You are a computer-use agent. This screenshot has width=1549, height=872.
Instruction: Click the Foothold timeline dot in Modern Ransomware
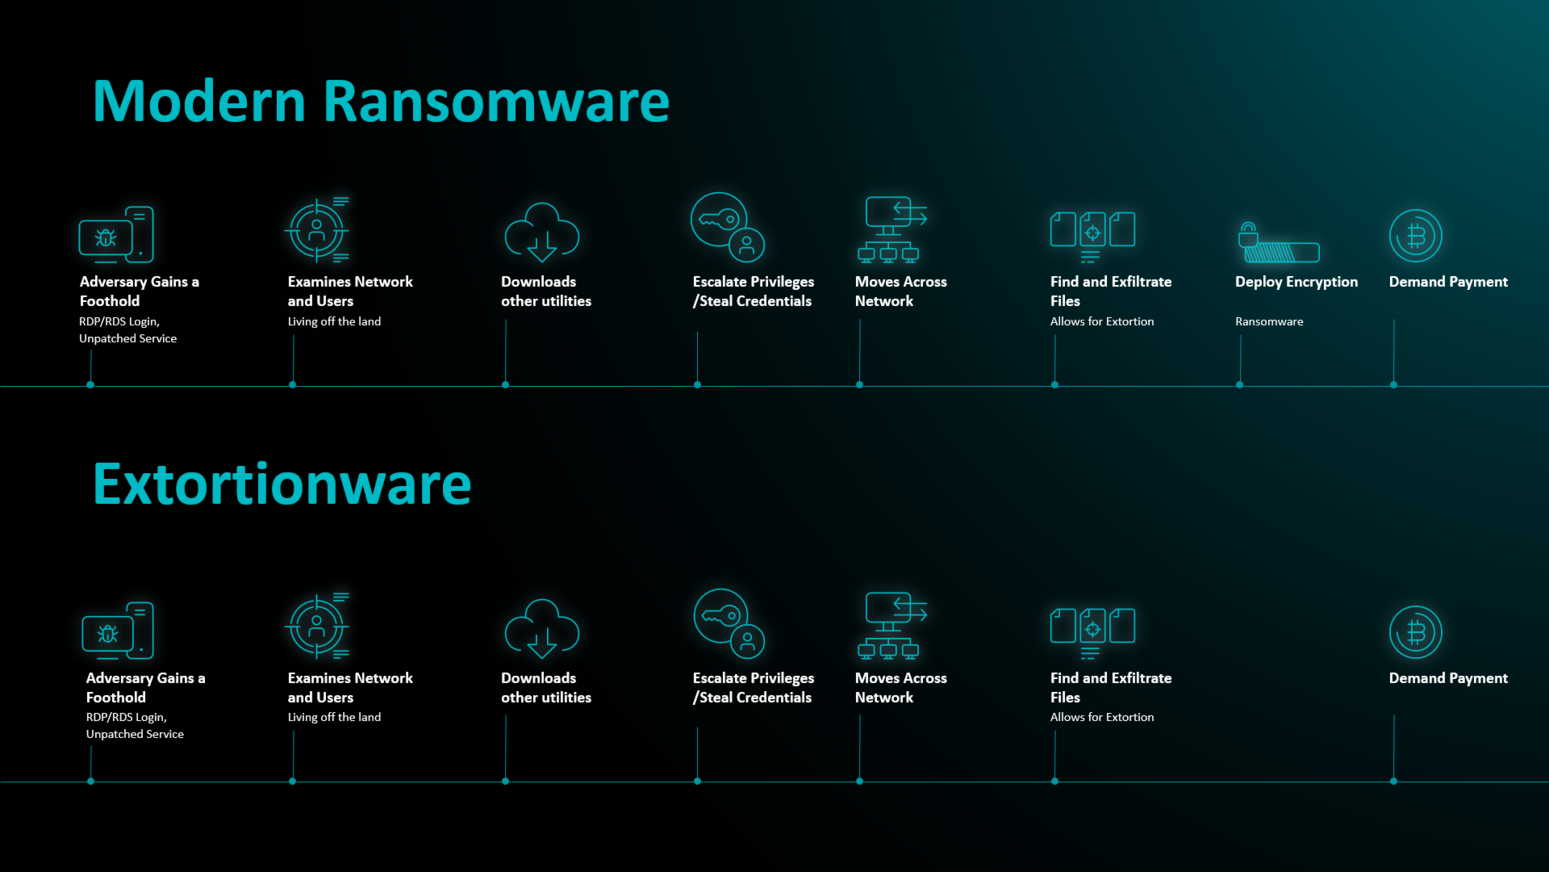(x=90, y=385)
